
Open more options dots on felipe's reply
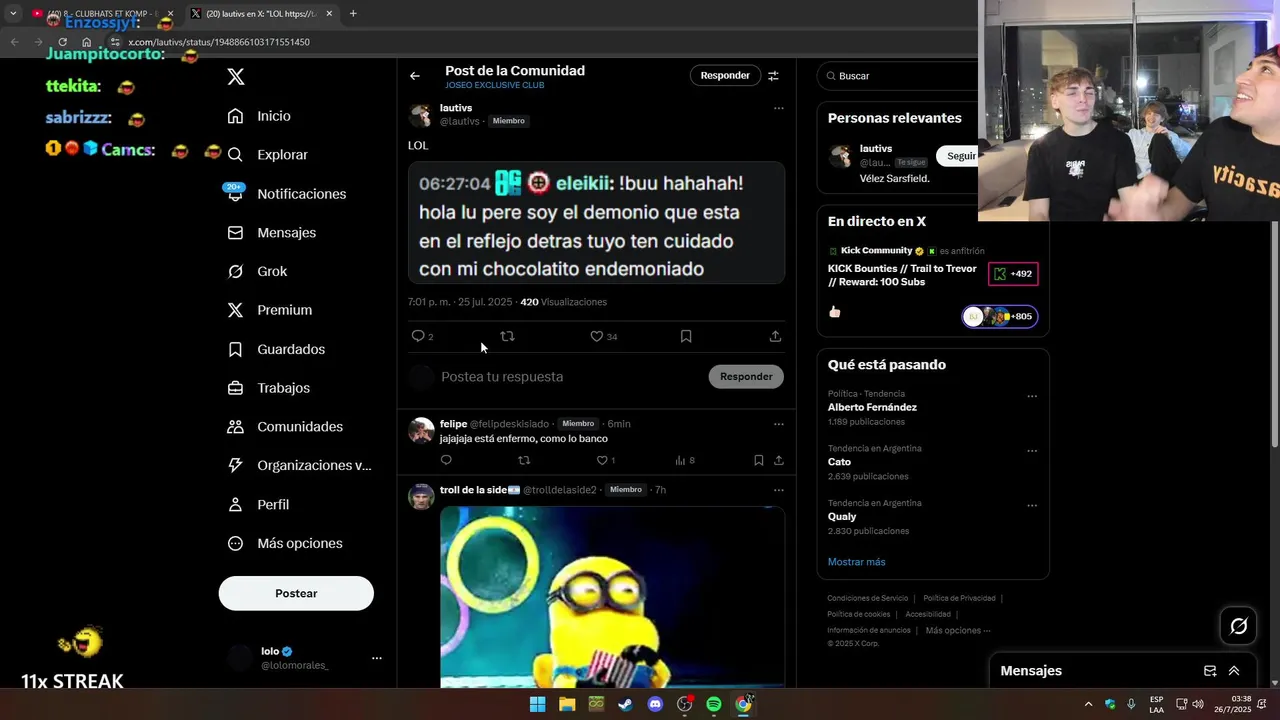[779, 424]
